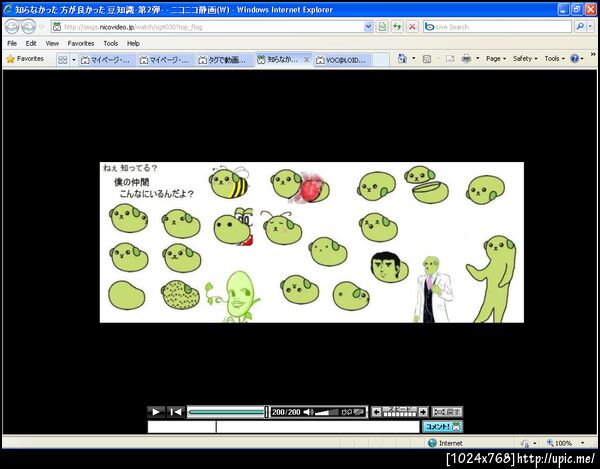600x469 pixels.
Task: Toggle the comment mute speaker-slash icon
Action: coord(346,412)
